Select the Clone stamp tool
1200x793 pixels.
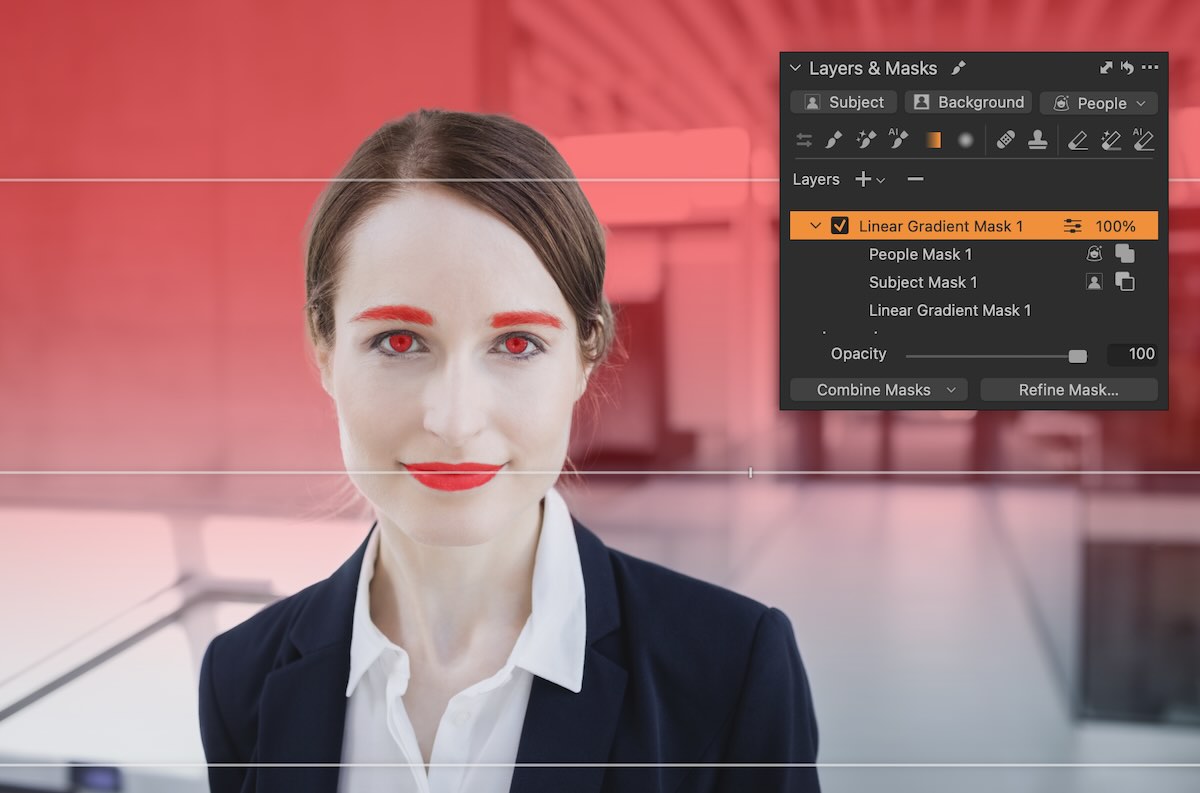(x=1038, y=140)
